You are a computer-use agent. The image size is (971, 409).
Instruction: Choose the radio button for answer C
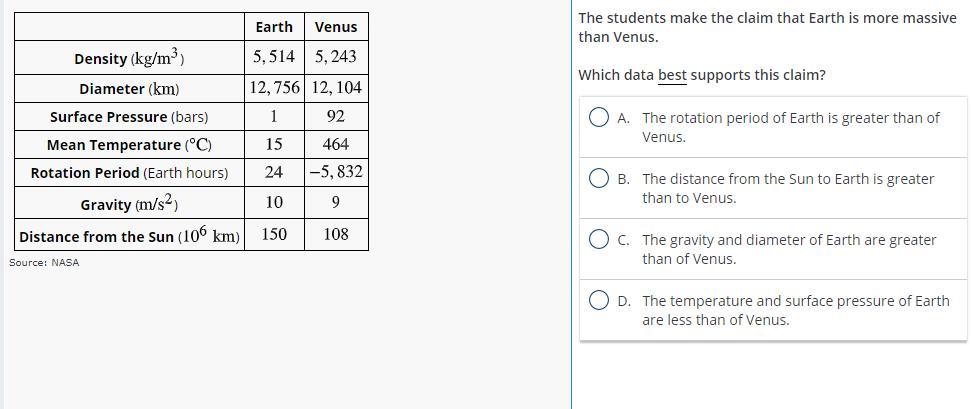tap(599, 240)
